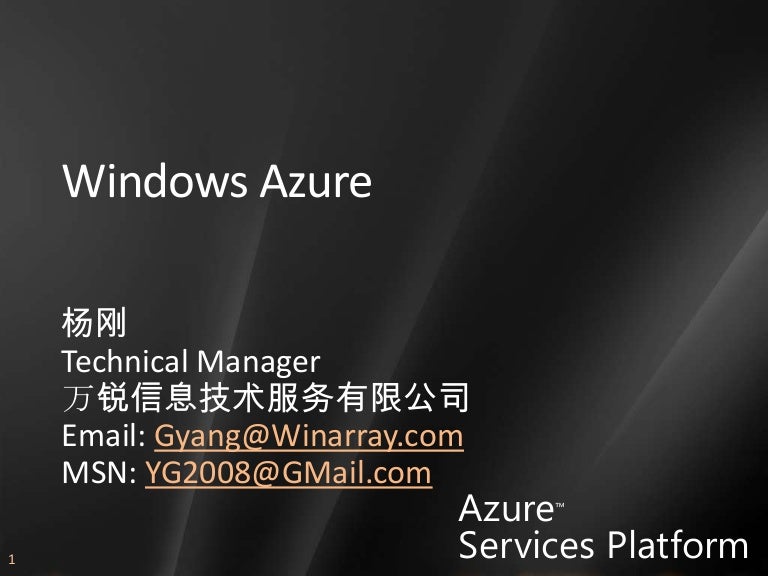Click the TM trademark symbol

coord(559,505)
